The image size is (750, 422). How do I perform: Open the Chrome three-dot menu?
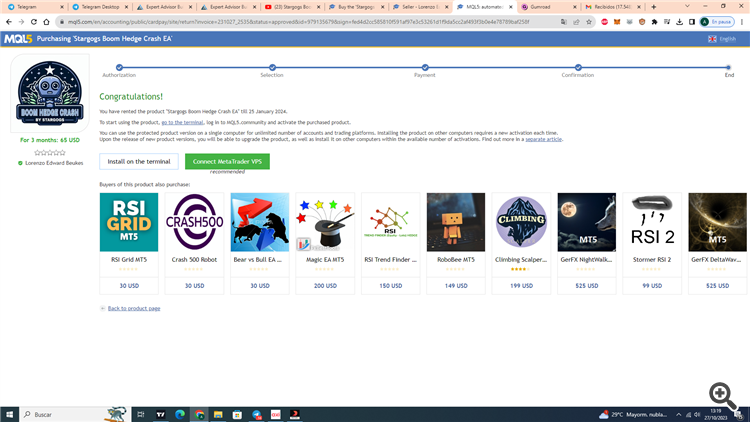[x=742, y=22]
